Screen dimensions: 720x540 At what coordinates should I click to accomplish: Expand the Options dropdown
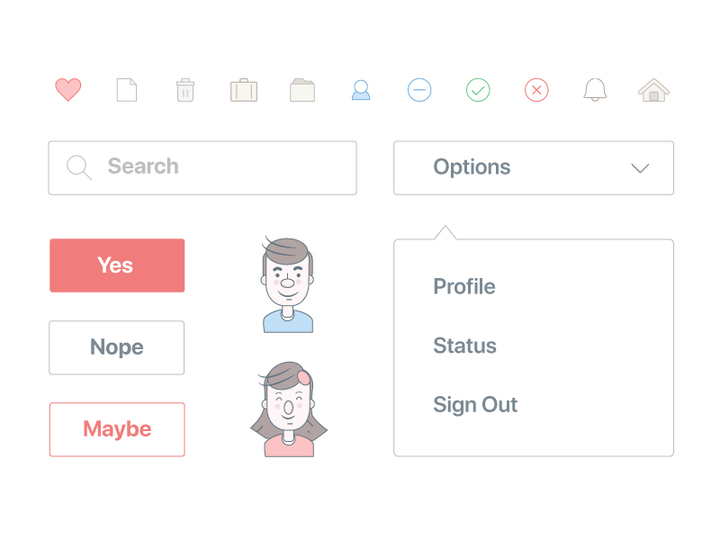tap(533, 167)
